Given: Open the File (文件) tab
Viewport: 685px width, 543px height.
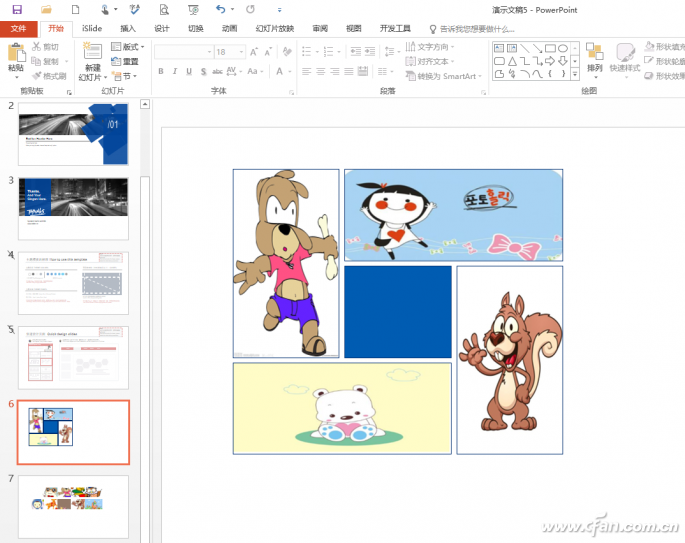Looking at the screenshot, I should [18, 29].
